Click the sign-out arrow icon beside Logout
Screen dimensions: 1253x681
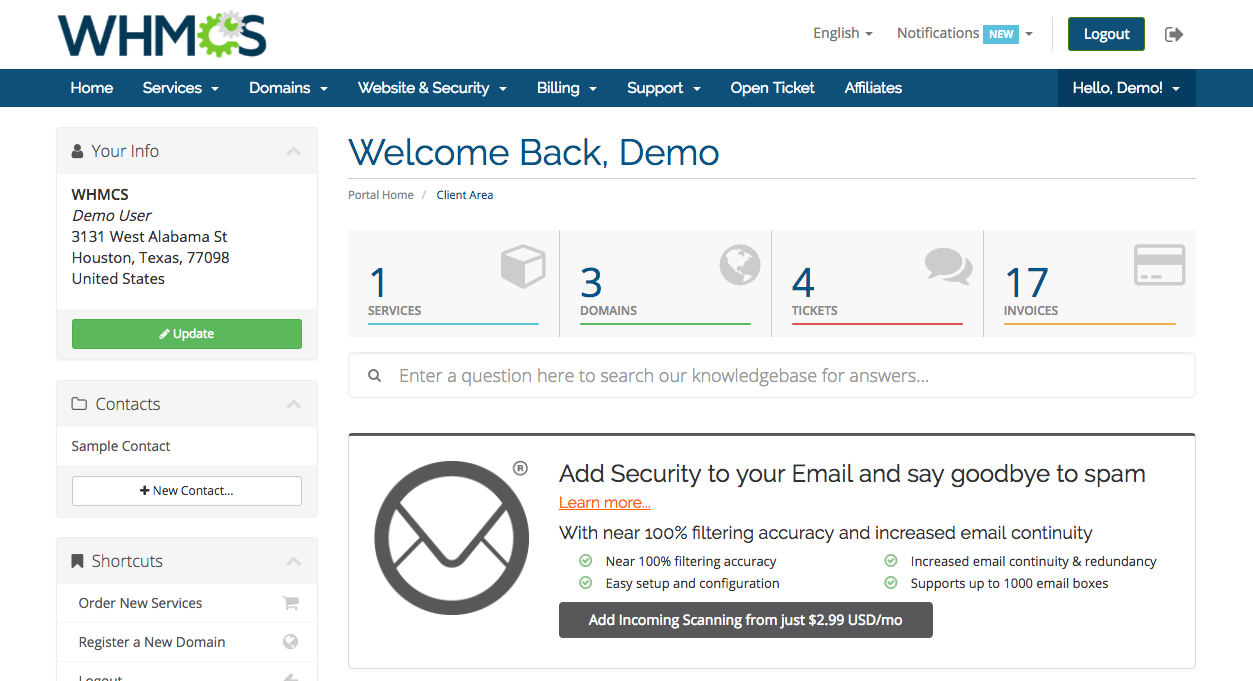pyautogui.click(x=1174, y=34)
